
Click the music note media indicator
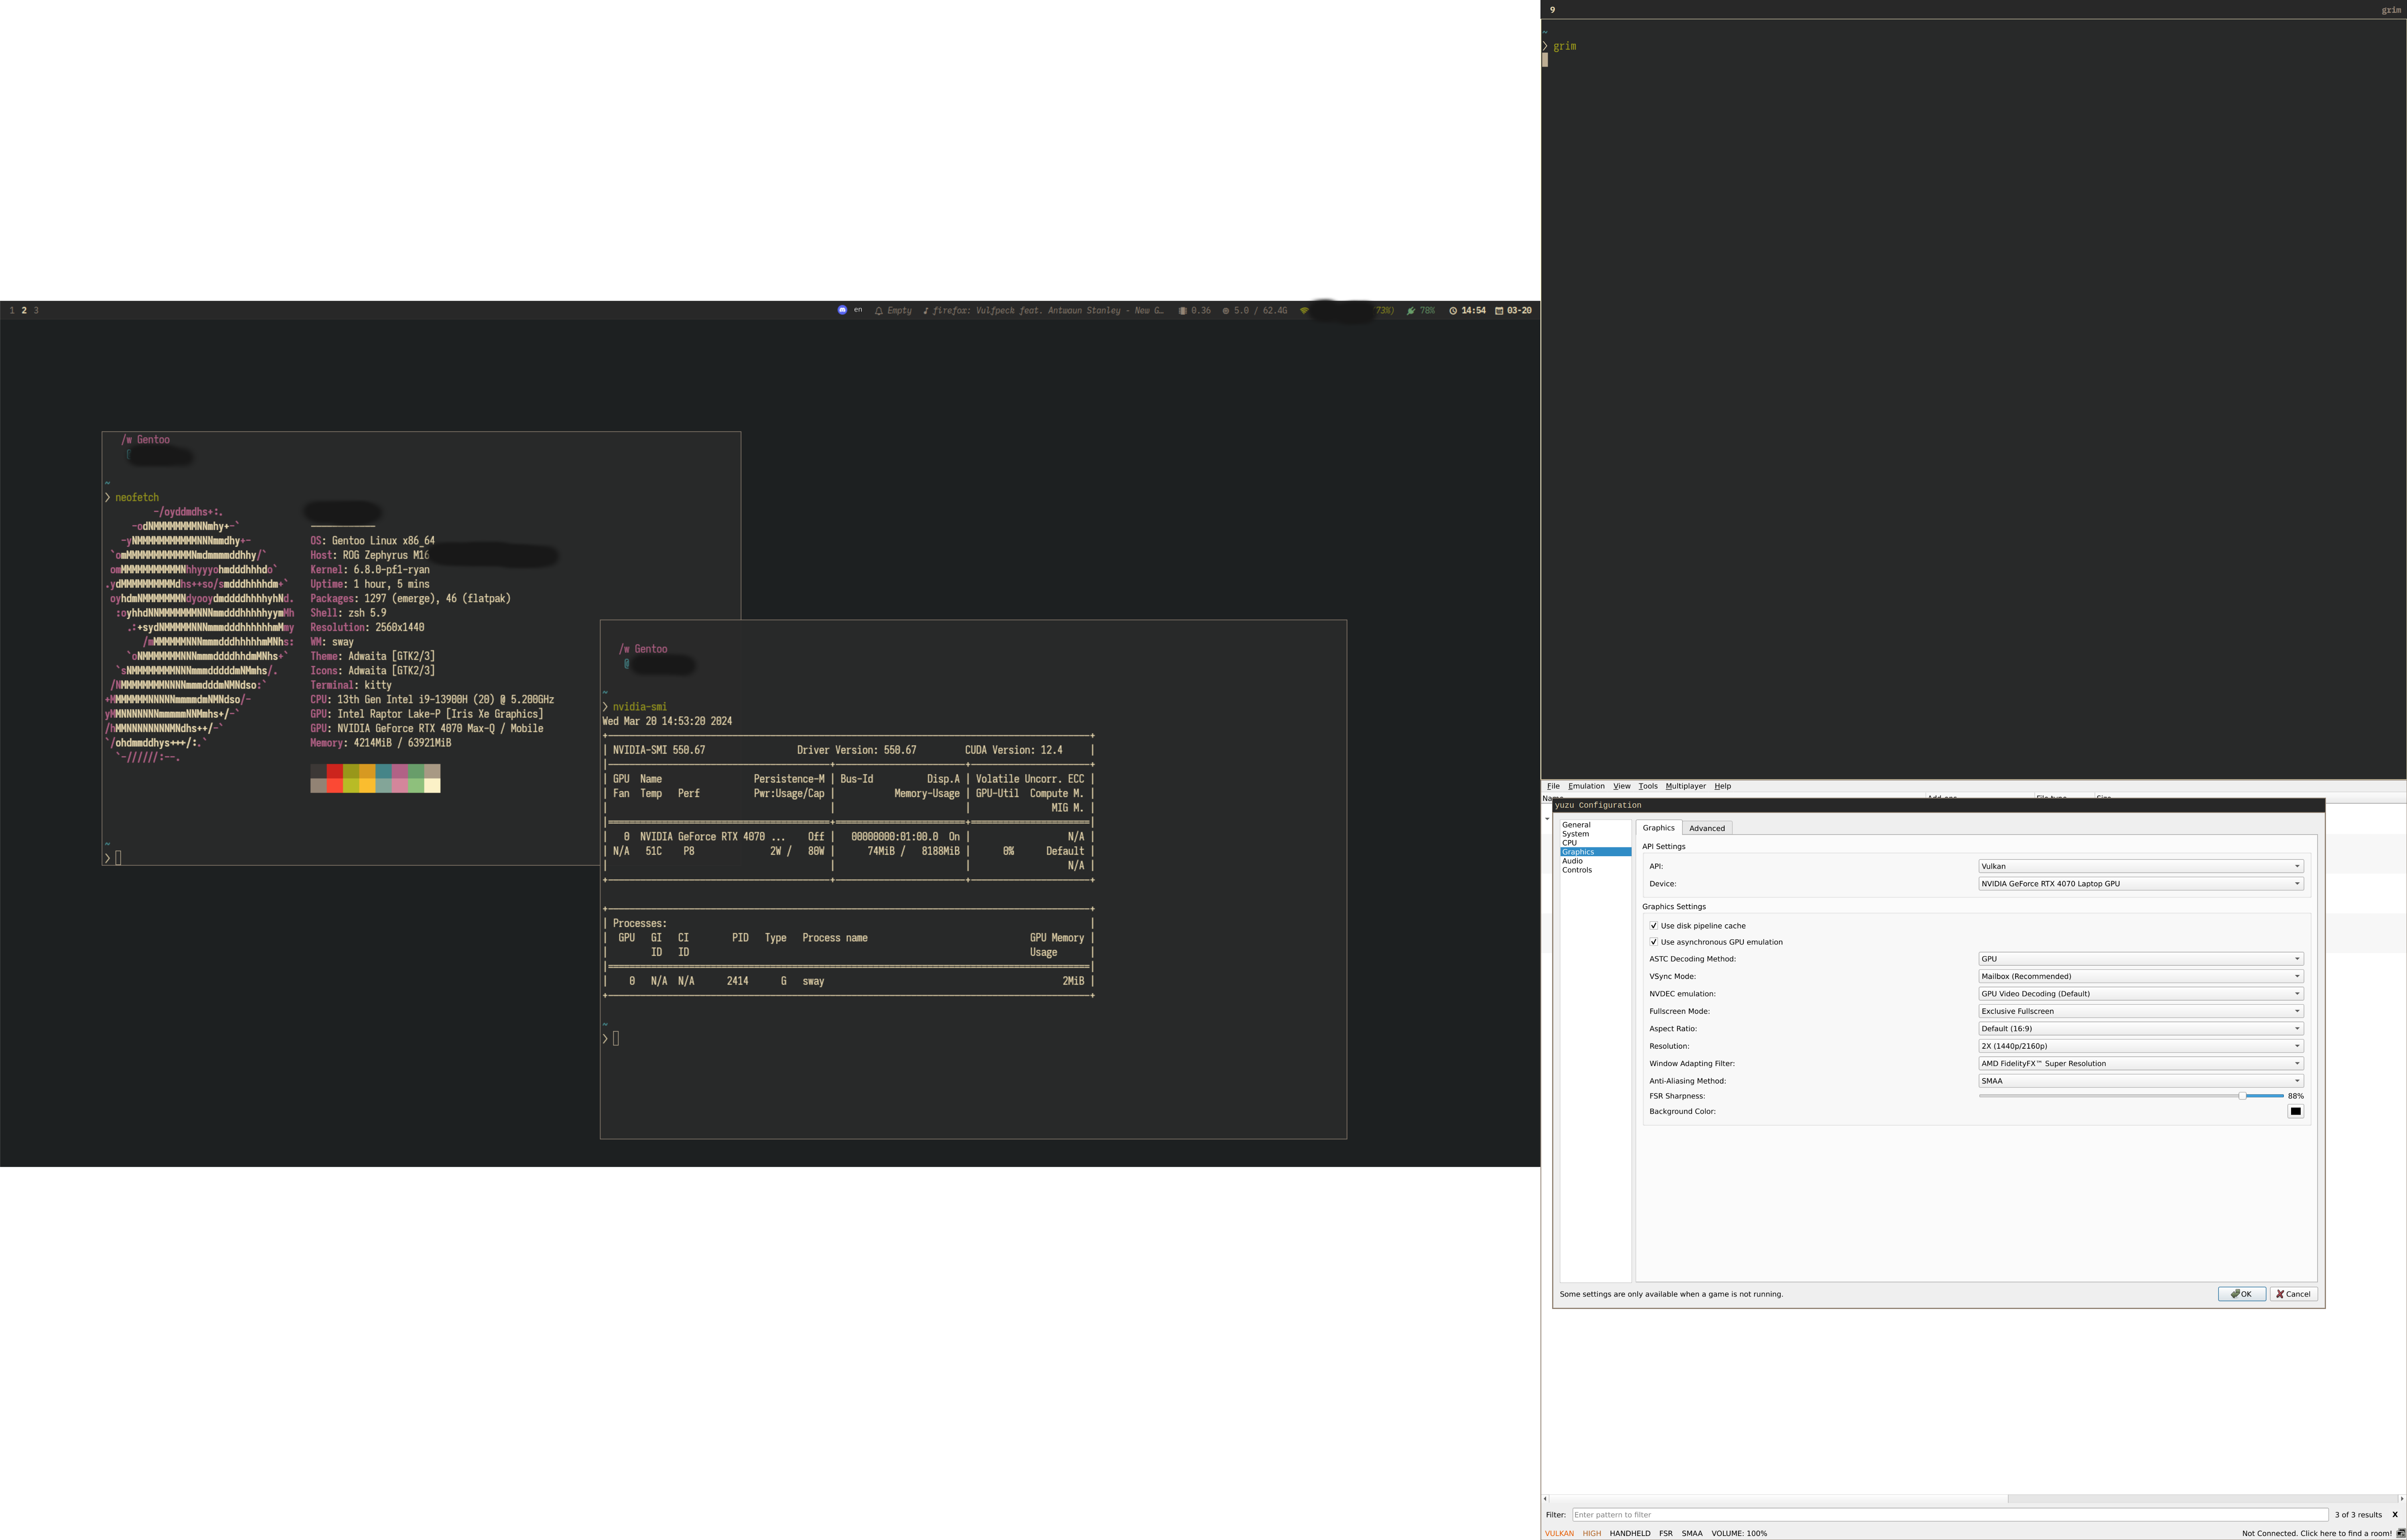tap(925, 311)
